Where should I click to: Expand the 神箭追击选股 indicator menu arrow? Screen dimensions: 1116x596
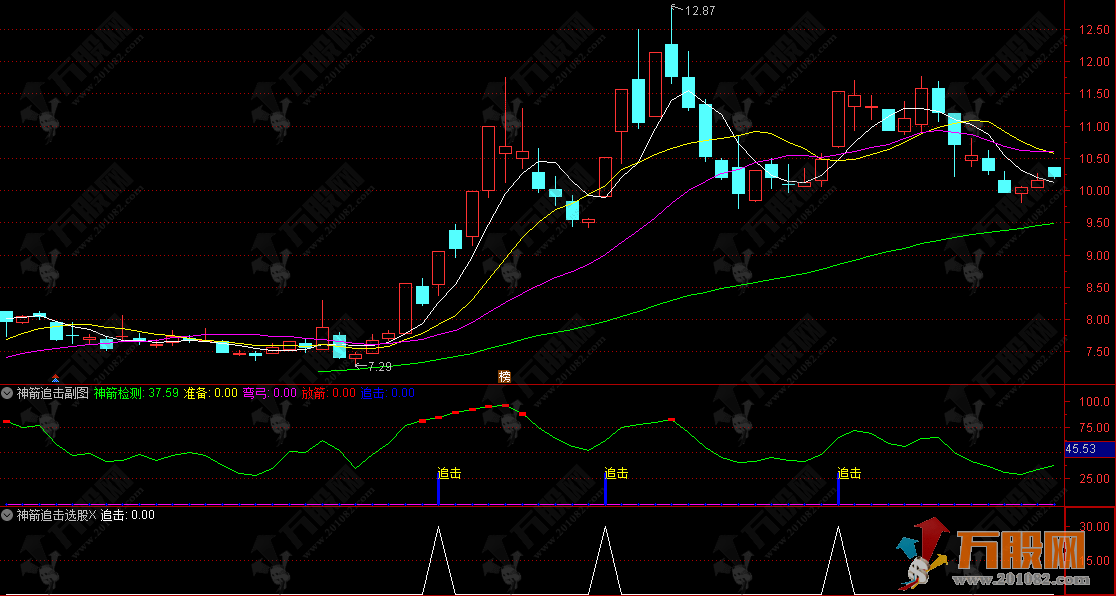8,515
